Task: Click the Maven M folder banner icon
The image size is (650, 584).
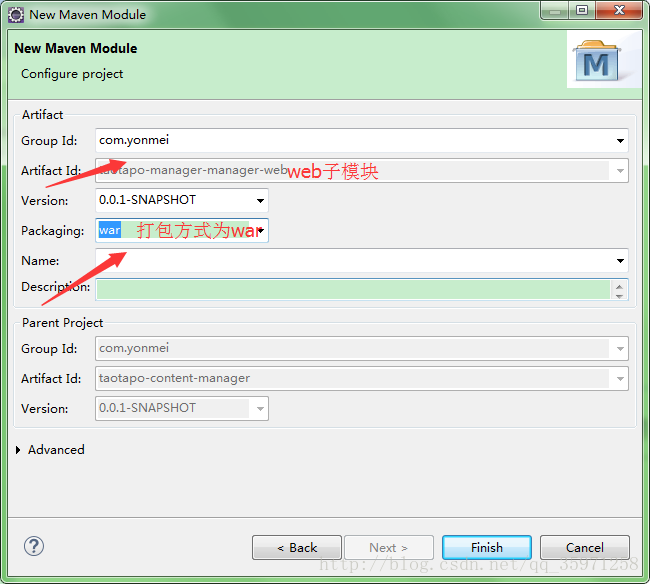Action: 597,61
